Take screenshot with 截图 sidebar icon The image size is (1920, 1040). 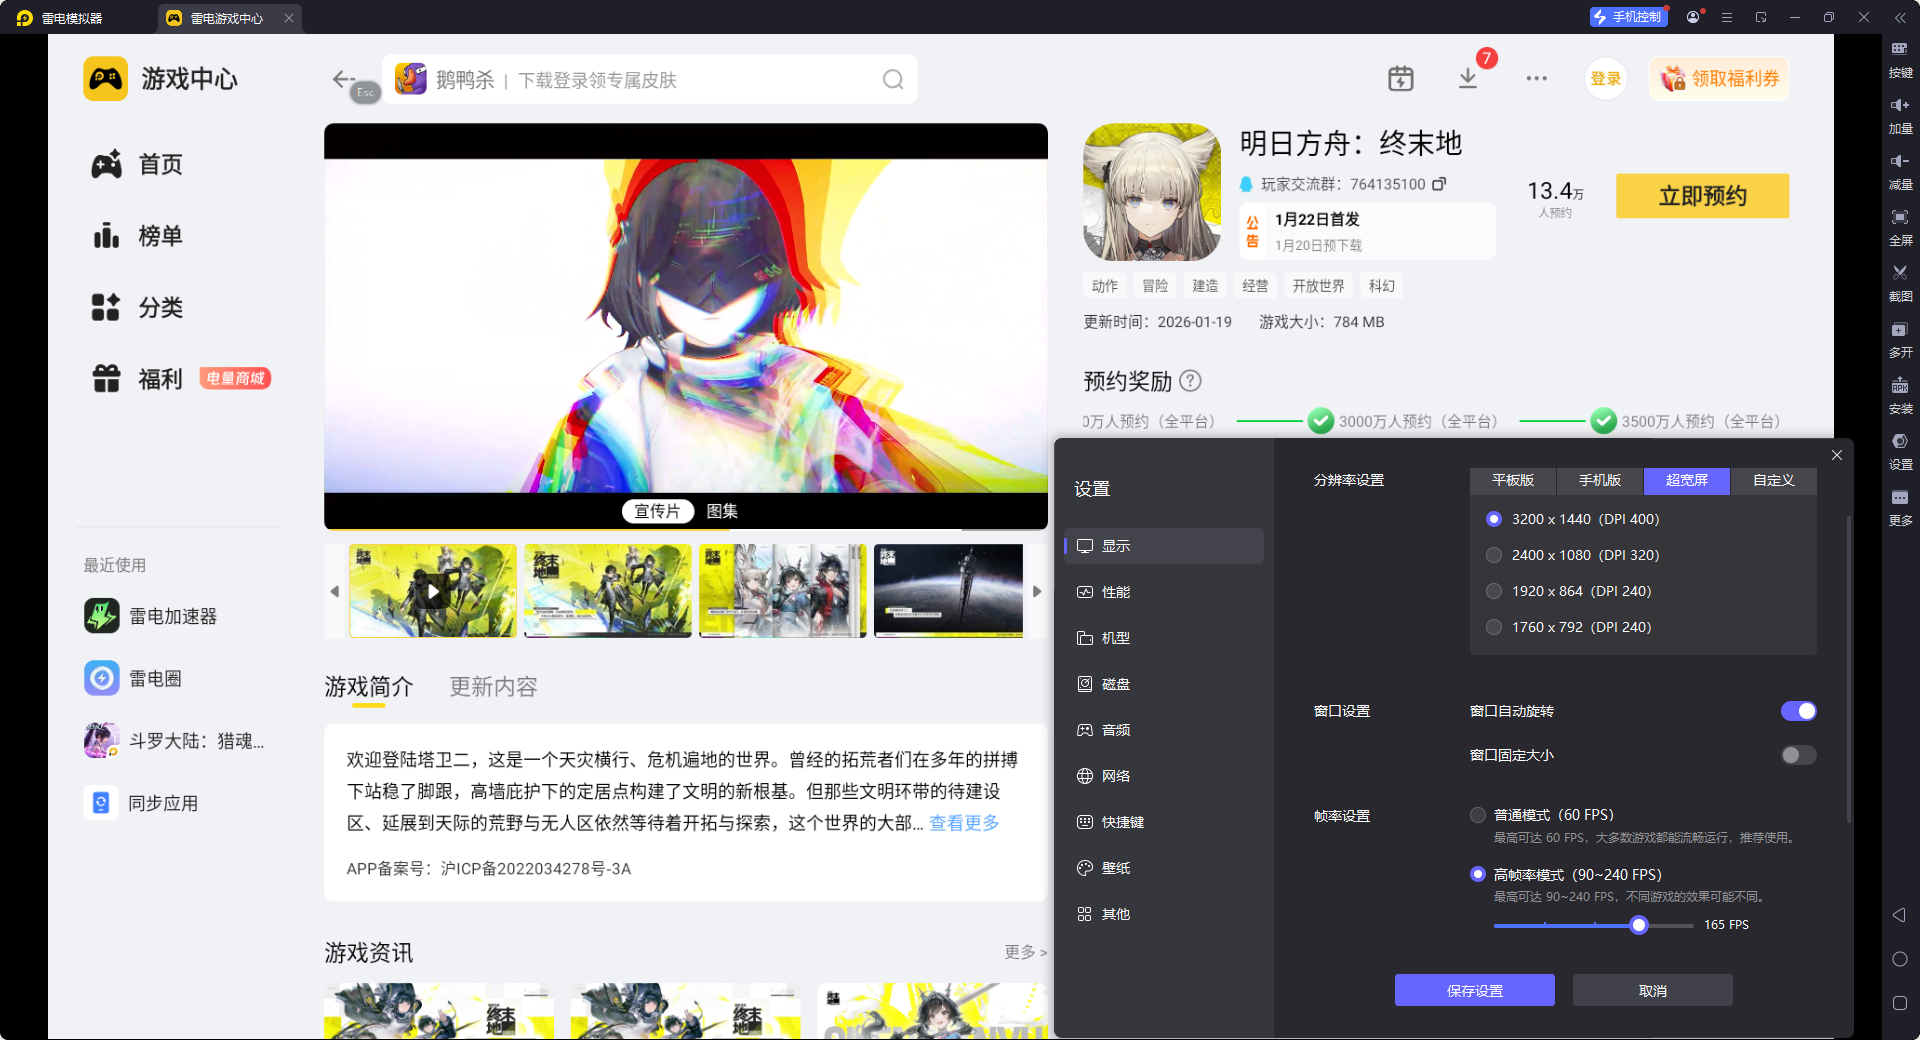click(x=1900, y=283)
